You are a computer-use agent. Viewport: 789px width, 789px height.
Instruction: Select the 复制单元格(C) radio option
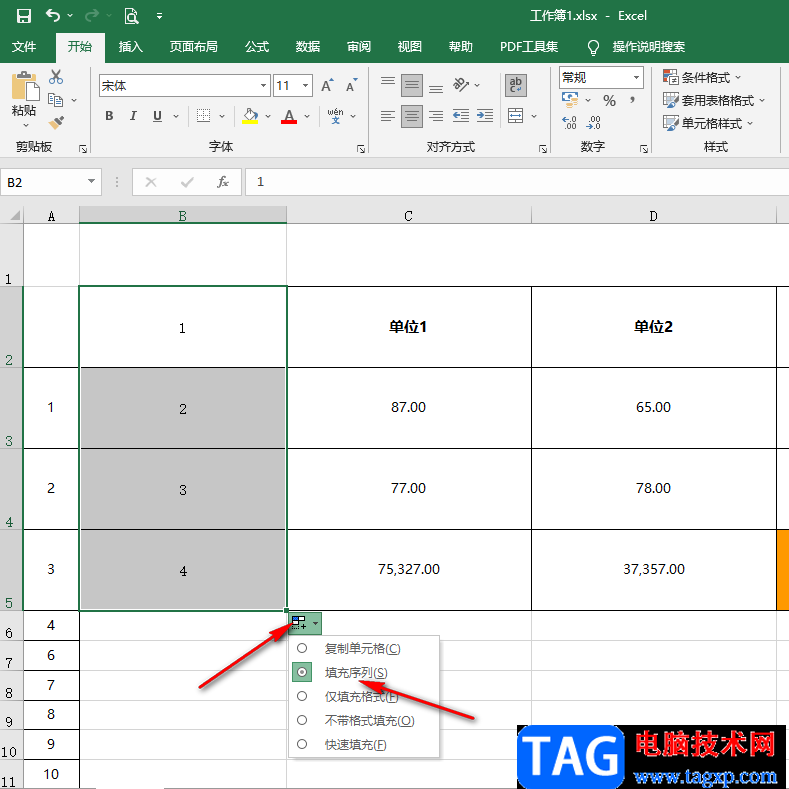[x=302, y=648]
